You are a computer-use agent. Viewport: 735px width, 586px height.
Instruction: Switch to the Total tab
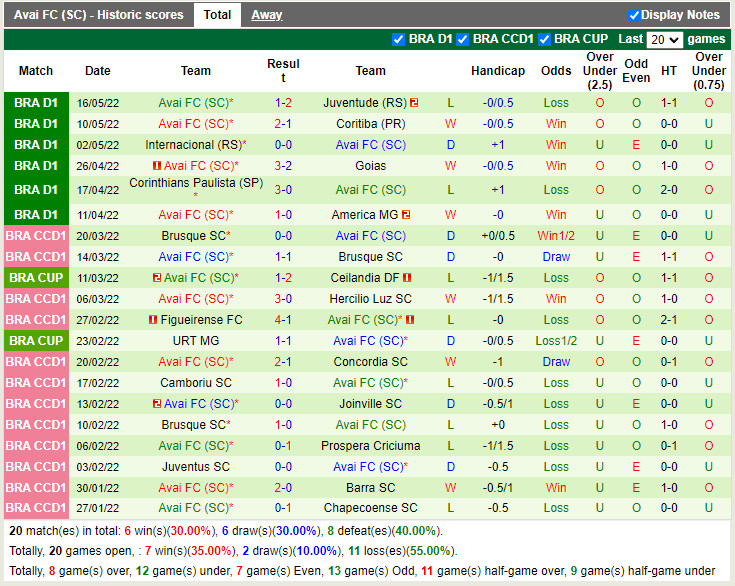coord(217,15)
